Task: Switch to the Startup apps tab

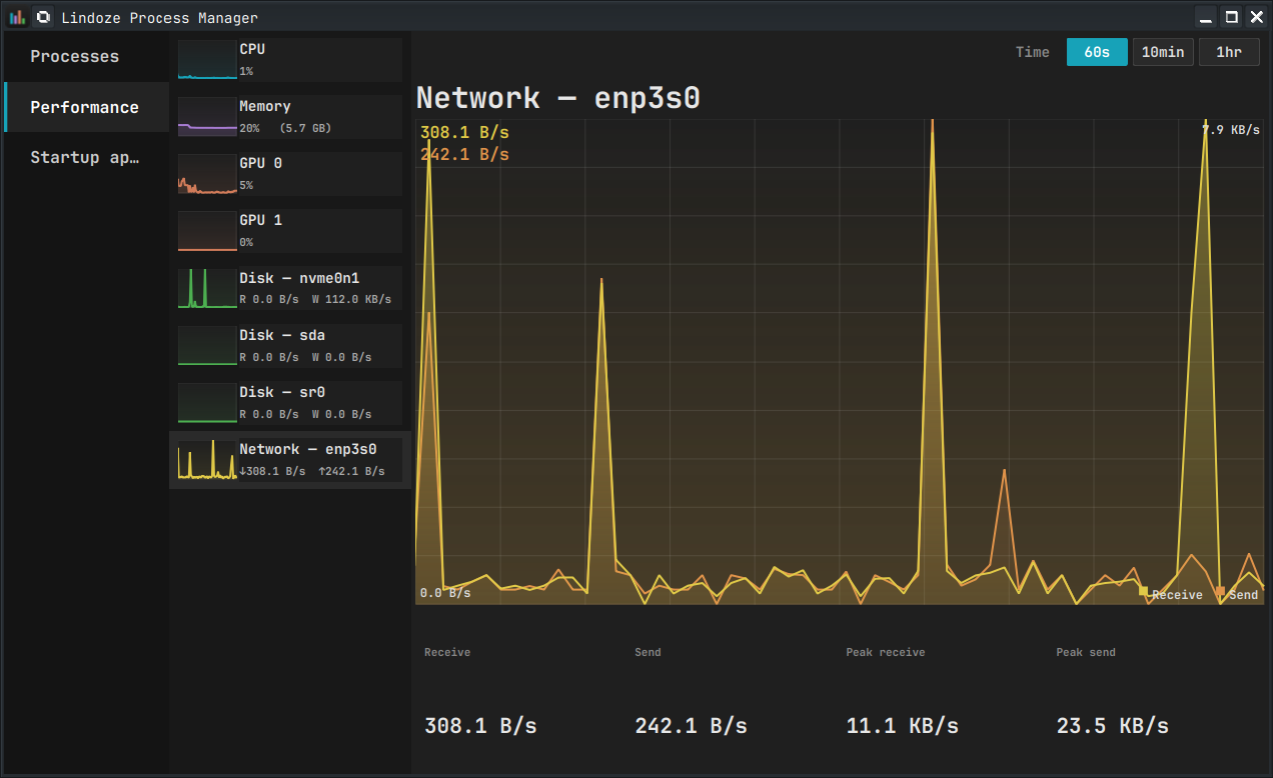Action: pos(87,157)
